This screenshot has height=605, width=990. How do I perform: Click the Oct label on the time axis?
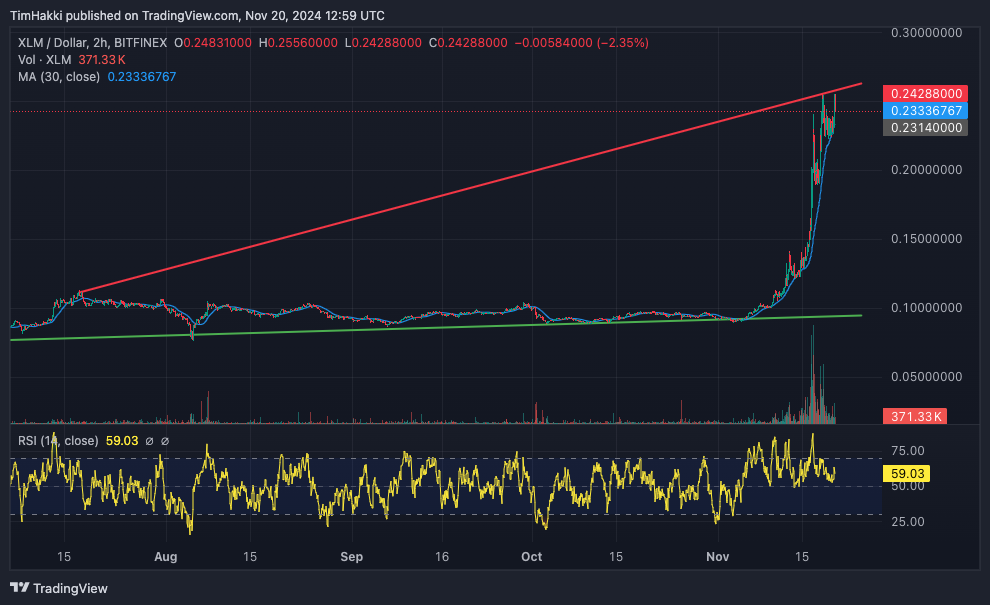pos(531,557)
